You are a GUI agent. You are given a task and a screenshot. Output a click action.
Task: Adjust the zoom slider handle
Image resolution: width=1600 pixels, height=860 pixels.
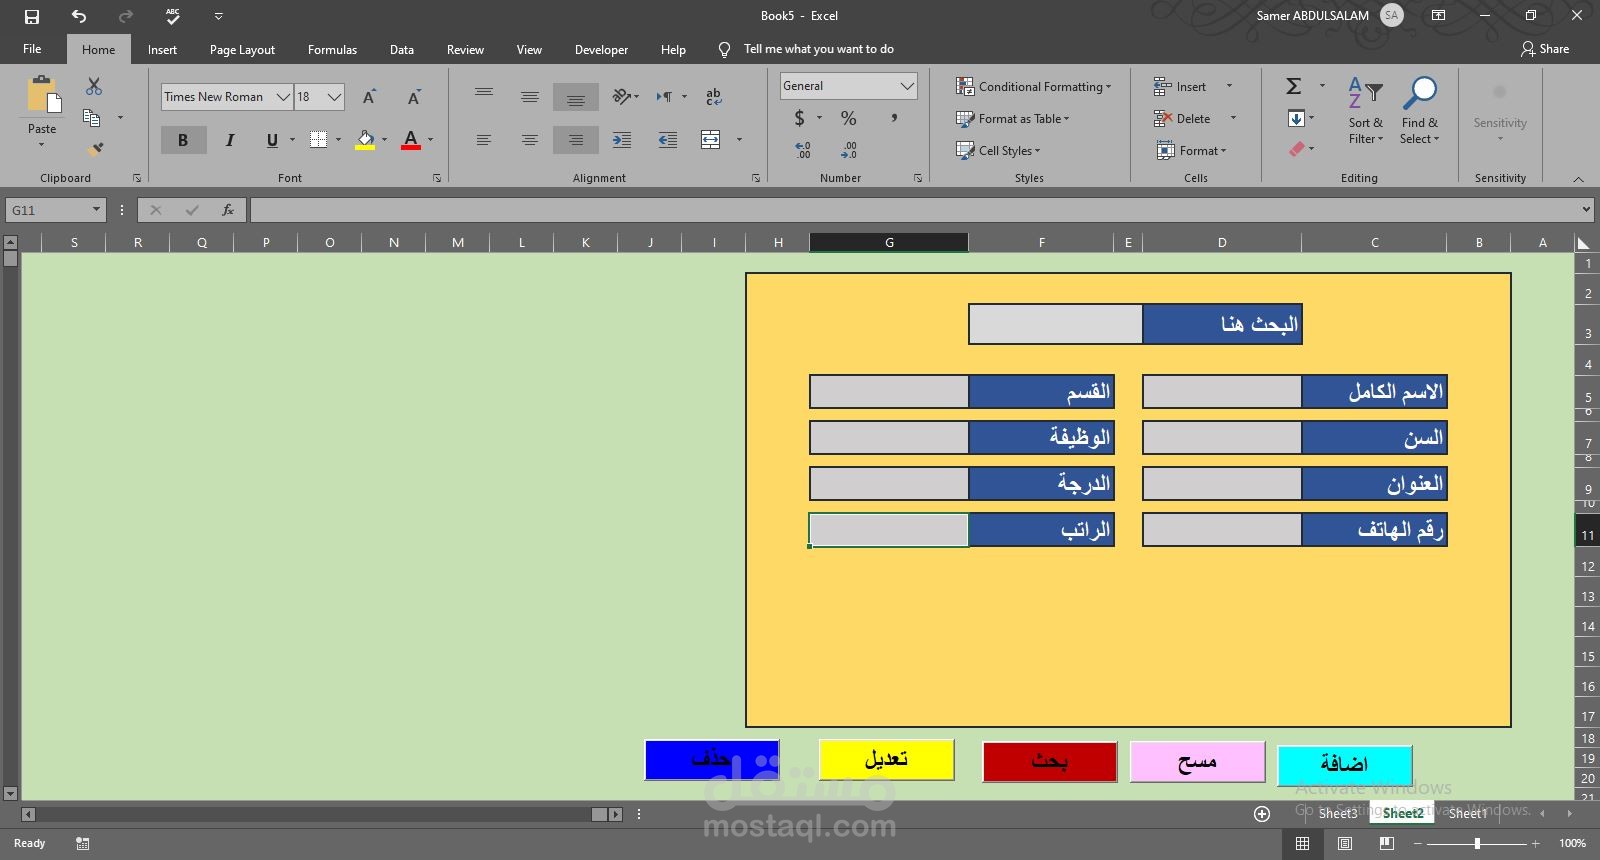1477,843
